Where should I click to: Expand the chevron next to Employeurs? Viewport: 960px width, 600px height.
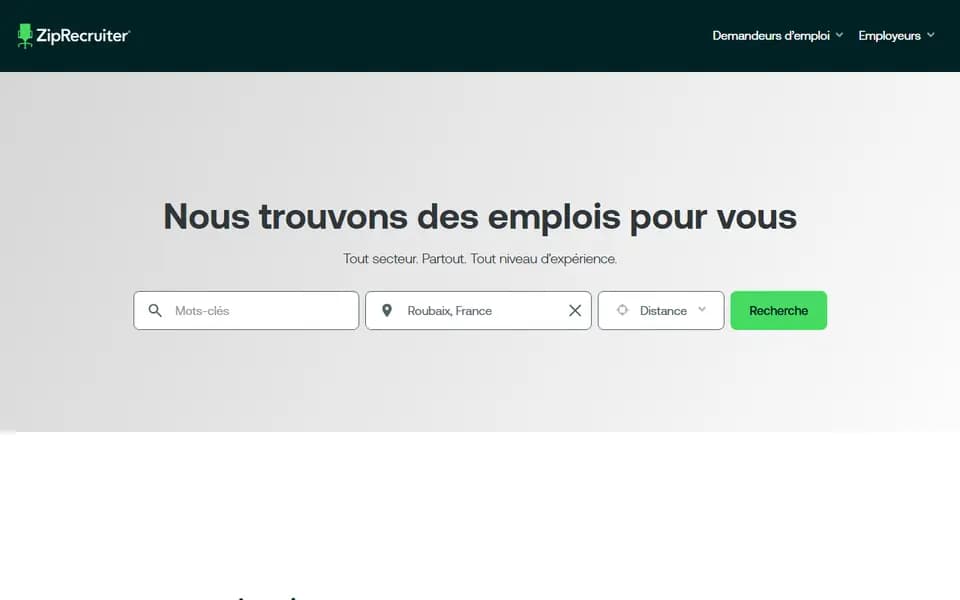tap(931, 35)
